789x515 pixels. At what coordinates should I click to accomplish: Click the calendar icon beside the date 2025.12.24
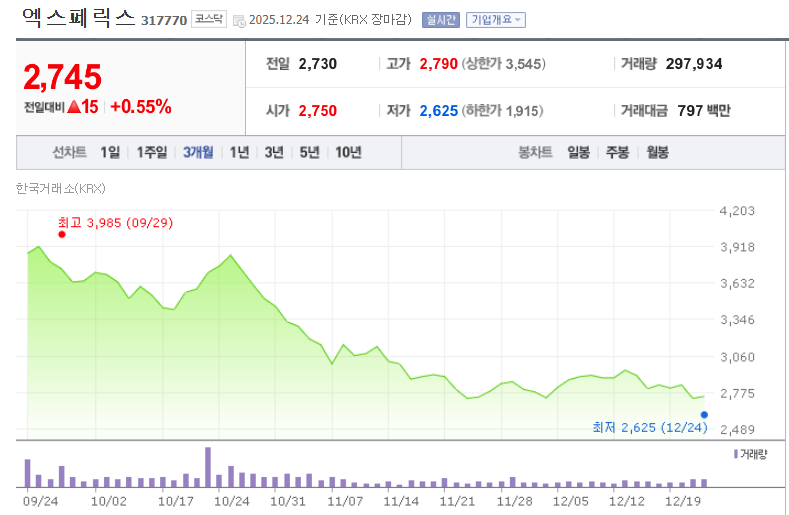point(239,21)
